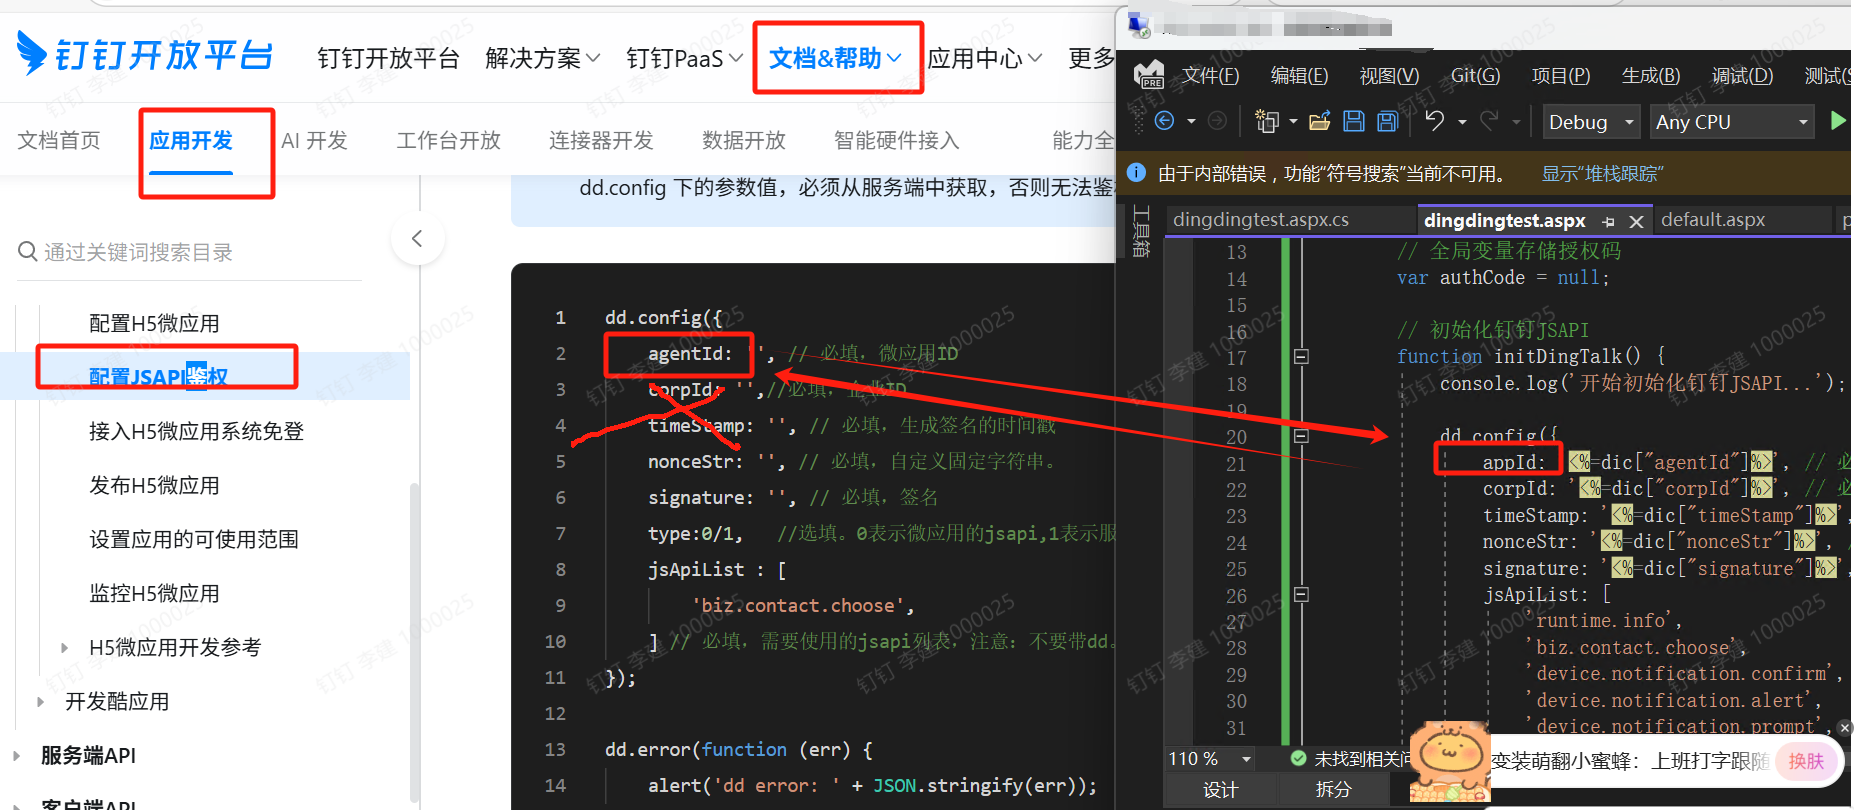
Task: Expand the 解决方案 menu
Action: click(543, 58)
